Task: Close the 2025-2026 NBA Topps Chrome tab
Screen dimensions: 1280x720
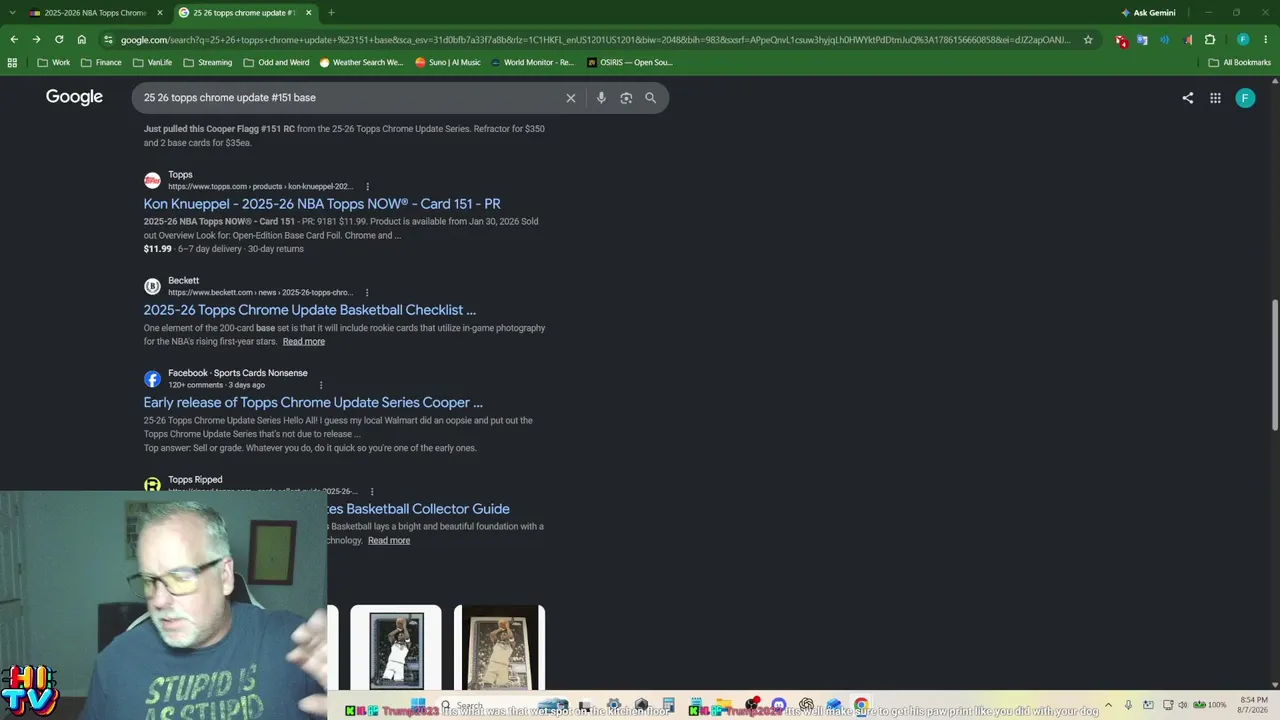Action: coord(159,13)
